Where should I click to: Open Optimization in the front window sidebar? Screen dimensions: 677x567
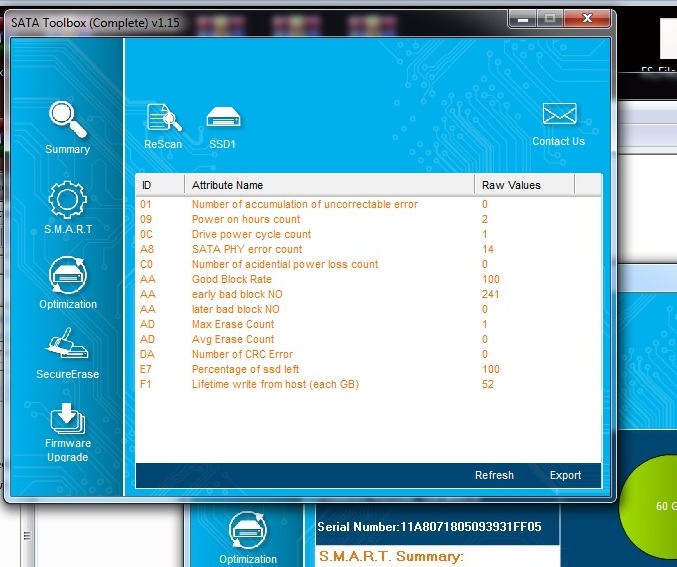pos(68,275)
